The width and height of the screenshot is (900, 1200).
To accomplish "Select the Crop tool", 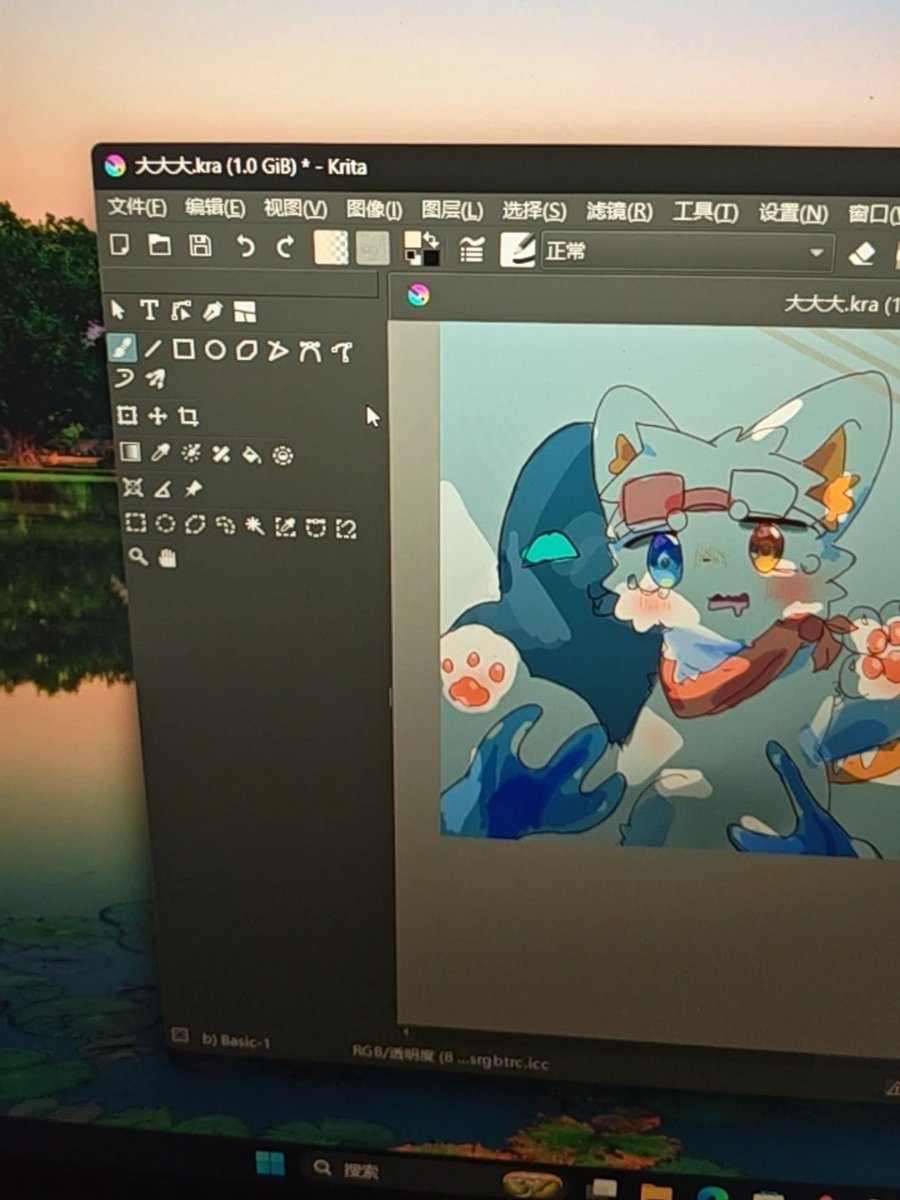I will pyautogui.click(x=188, y=417).
